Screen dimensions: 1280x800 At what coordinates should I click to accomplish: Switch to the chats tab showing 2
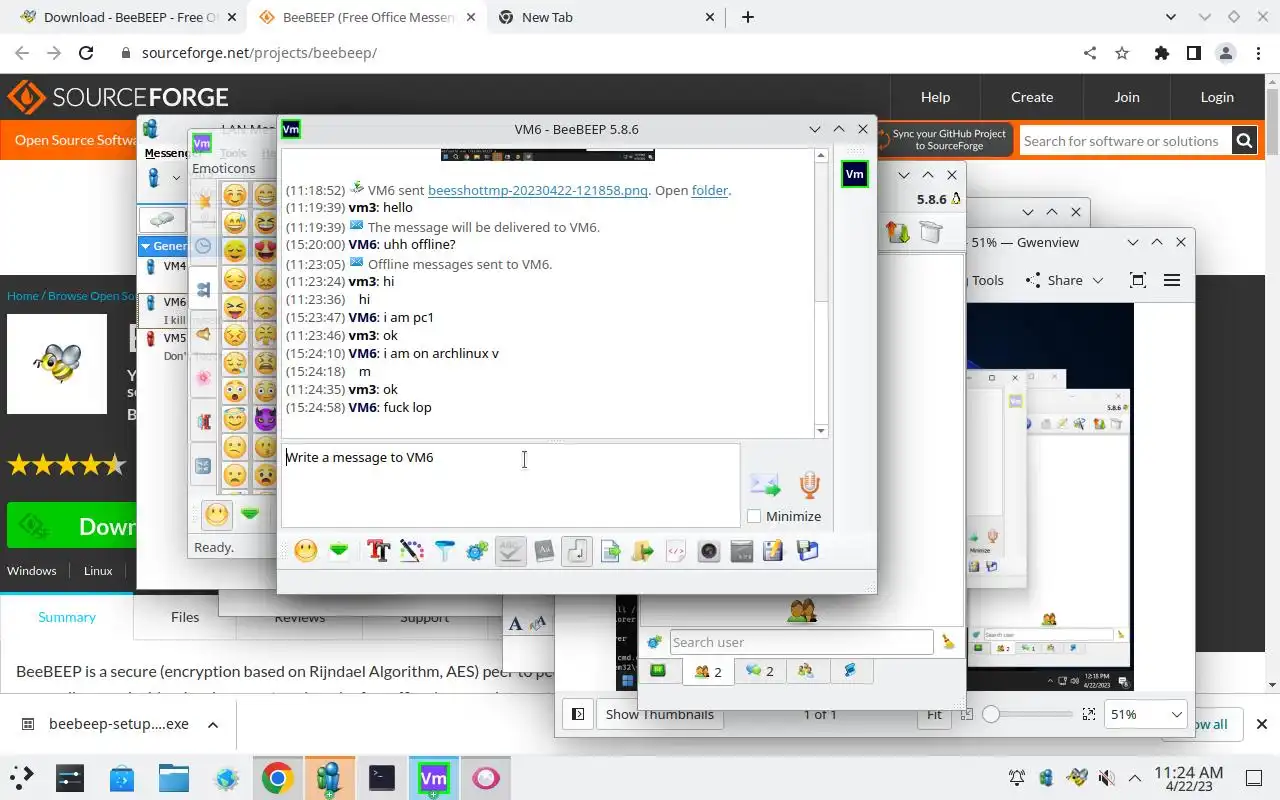point(760,671)
